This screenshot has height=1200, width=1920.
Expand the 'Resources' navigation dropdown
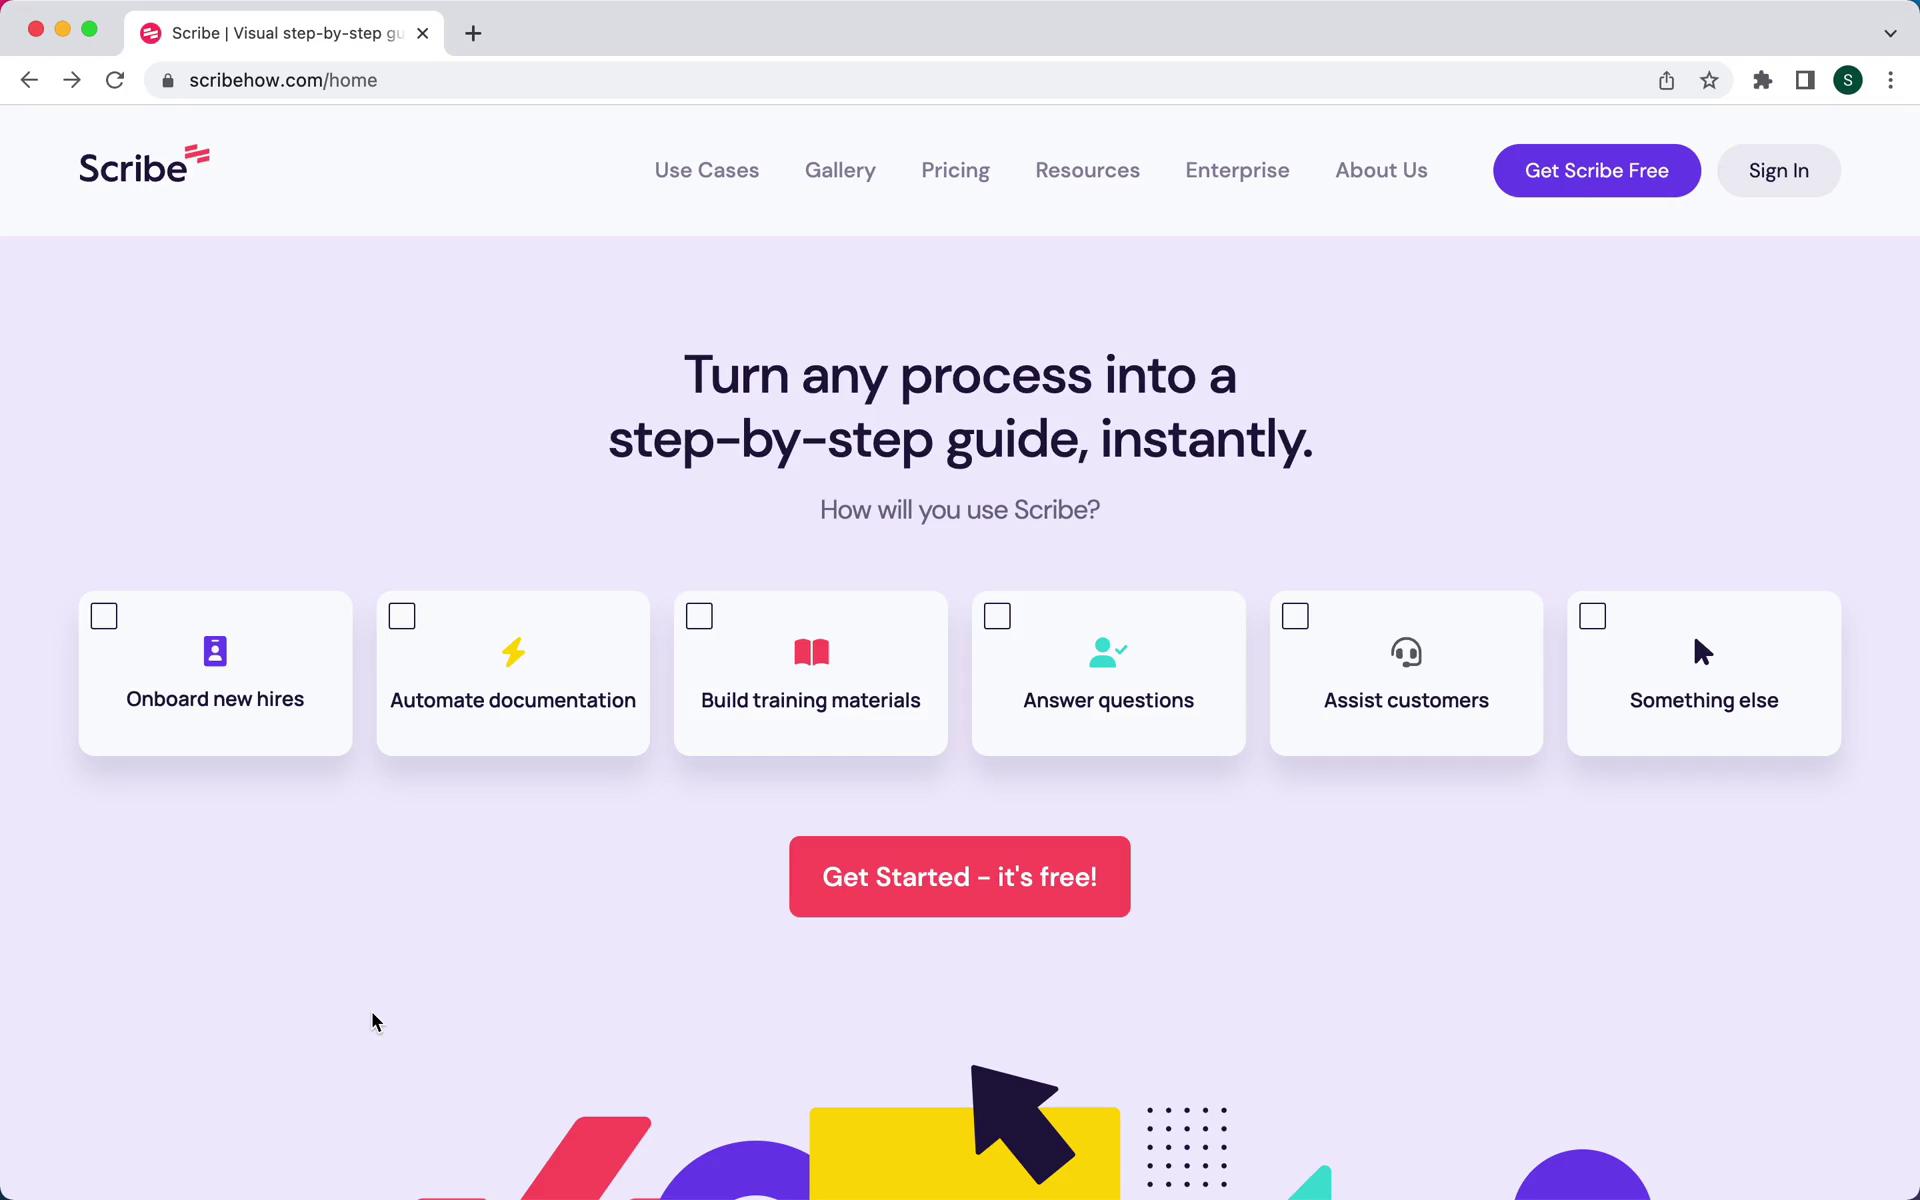1088,170
